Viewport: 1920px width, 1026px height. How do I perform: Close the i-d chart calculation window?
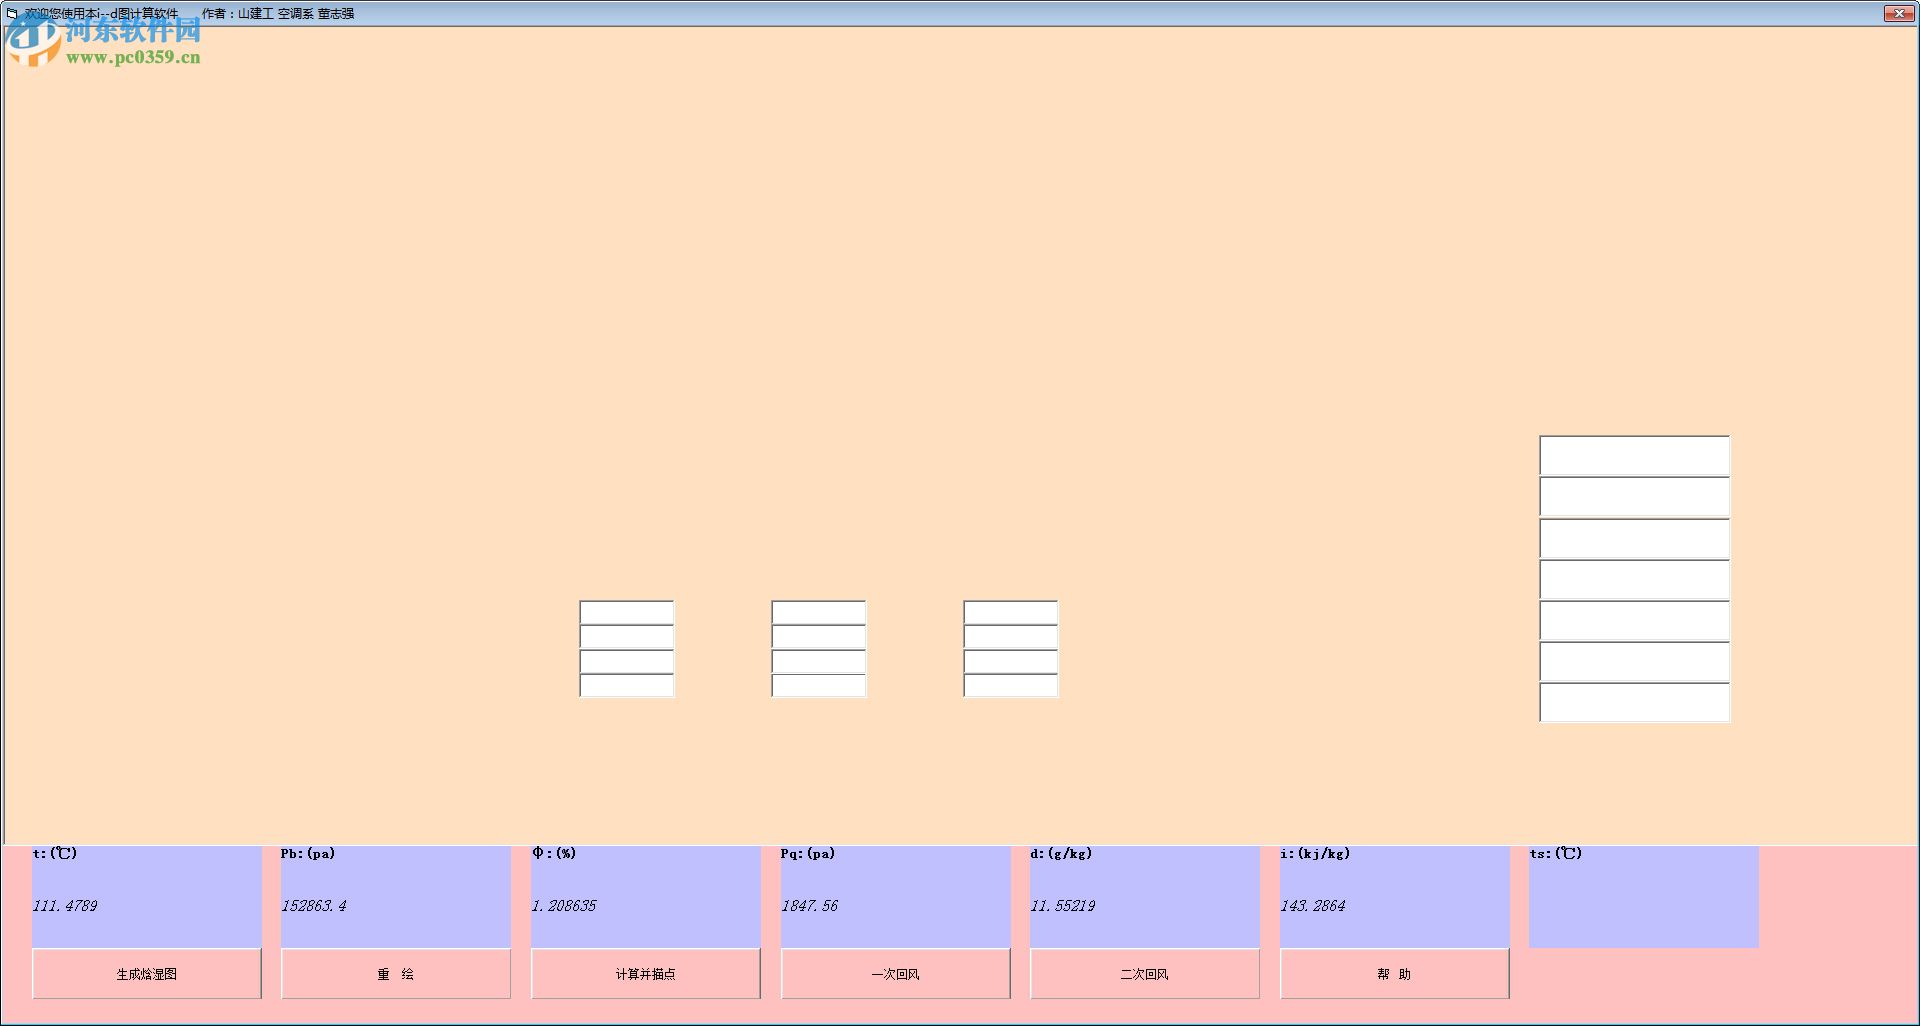click(x=1898, y=13)
